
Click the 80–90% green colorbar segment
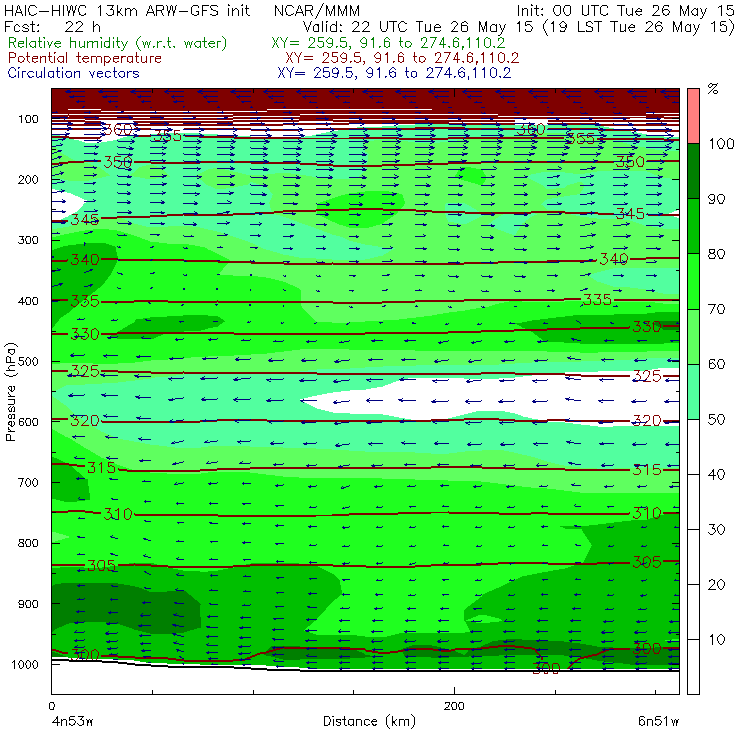point(693,226)
